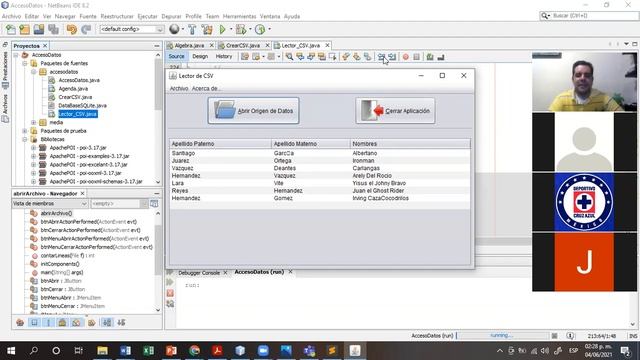Click the Profile Project clock icon
The image size is (640, 360).
[x=260, y=29]
